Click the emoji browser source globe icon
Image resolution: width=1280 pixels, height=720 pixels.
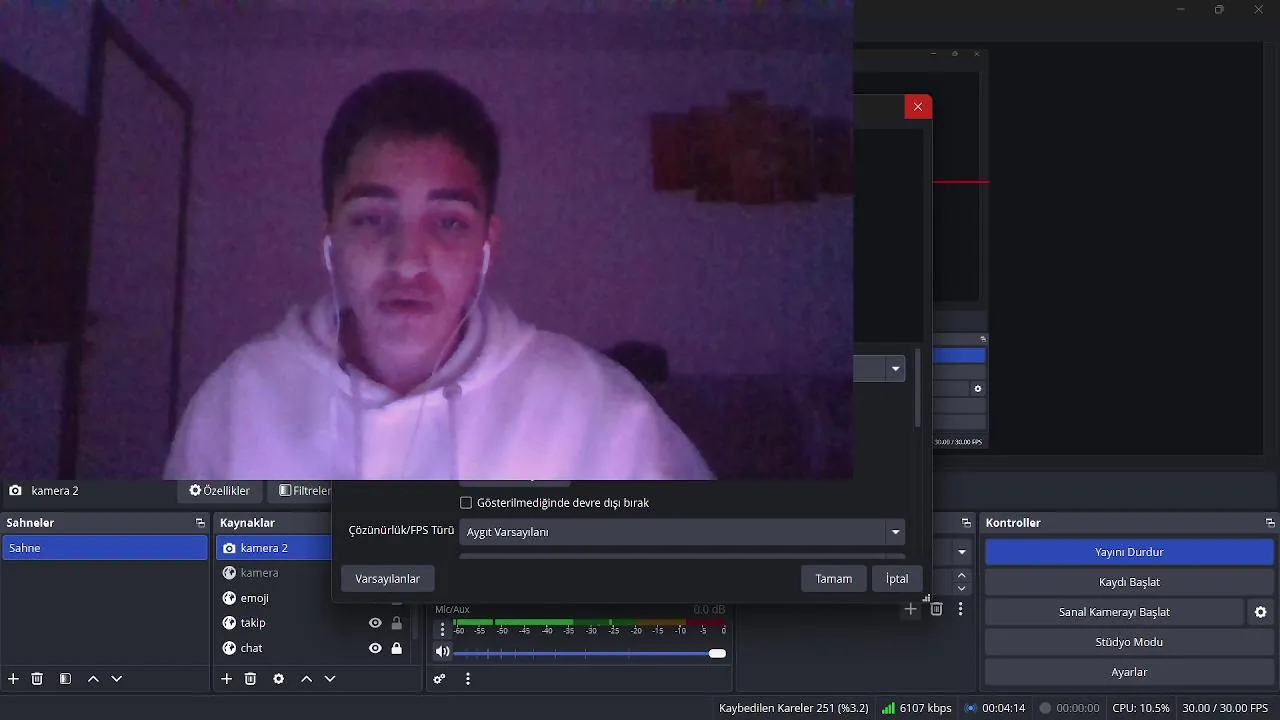pos(229,598)
